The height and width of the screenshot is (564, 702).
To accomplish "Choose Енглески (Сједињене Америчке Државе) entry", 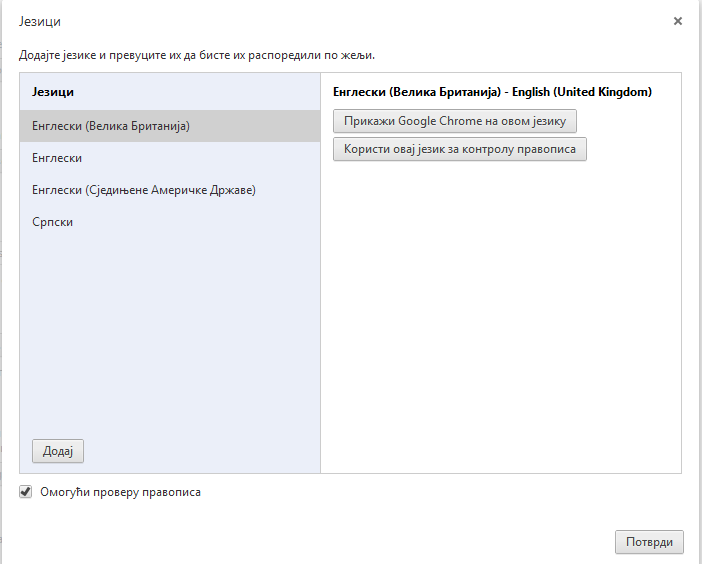I will click(x=170, y=190).
